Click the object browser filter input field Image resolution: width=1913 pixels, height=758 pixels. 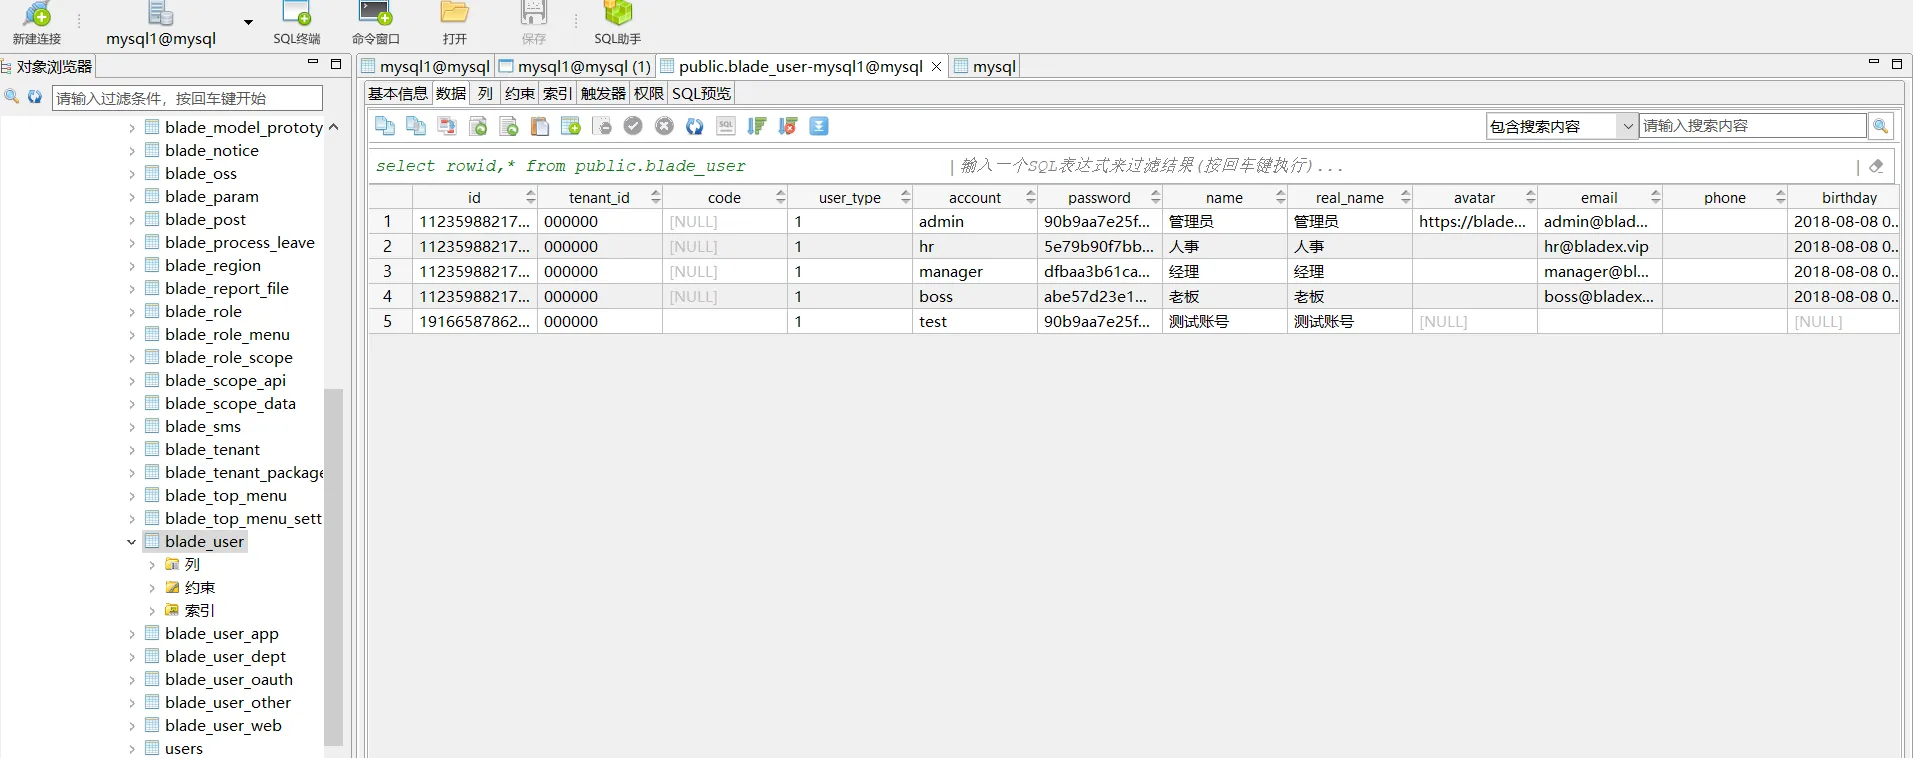[x=187, y=98]
